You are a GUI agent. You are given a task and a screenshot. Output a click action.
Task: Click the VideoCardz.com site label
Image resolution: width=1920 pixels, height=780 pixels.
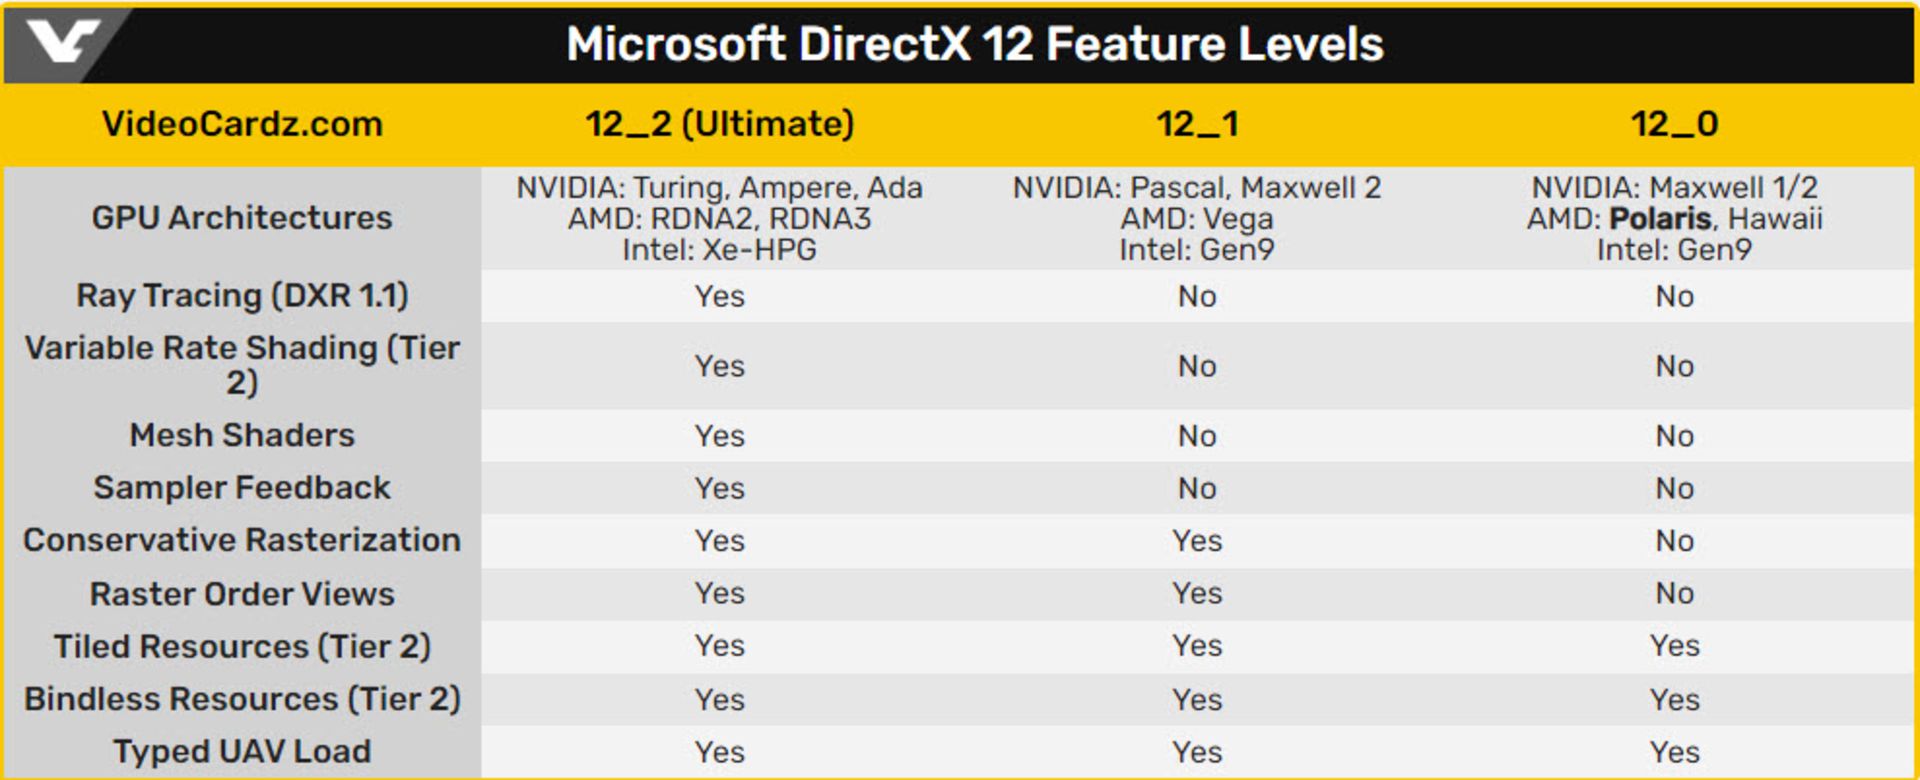(242, 124)
